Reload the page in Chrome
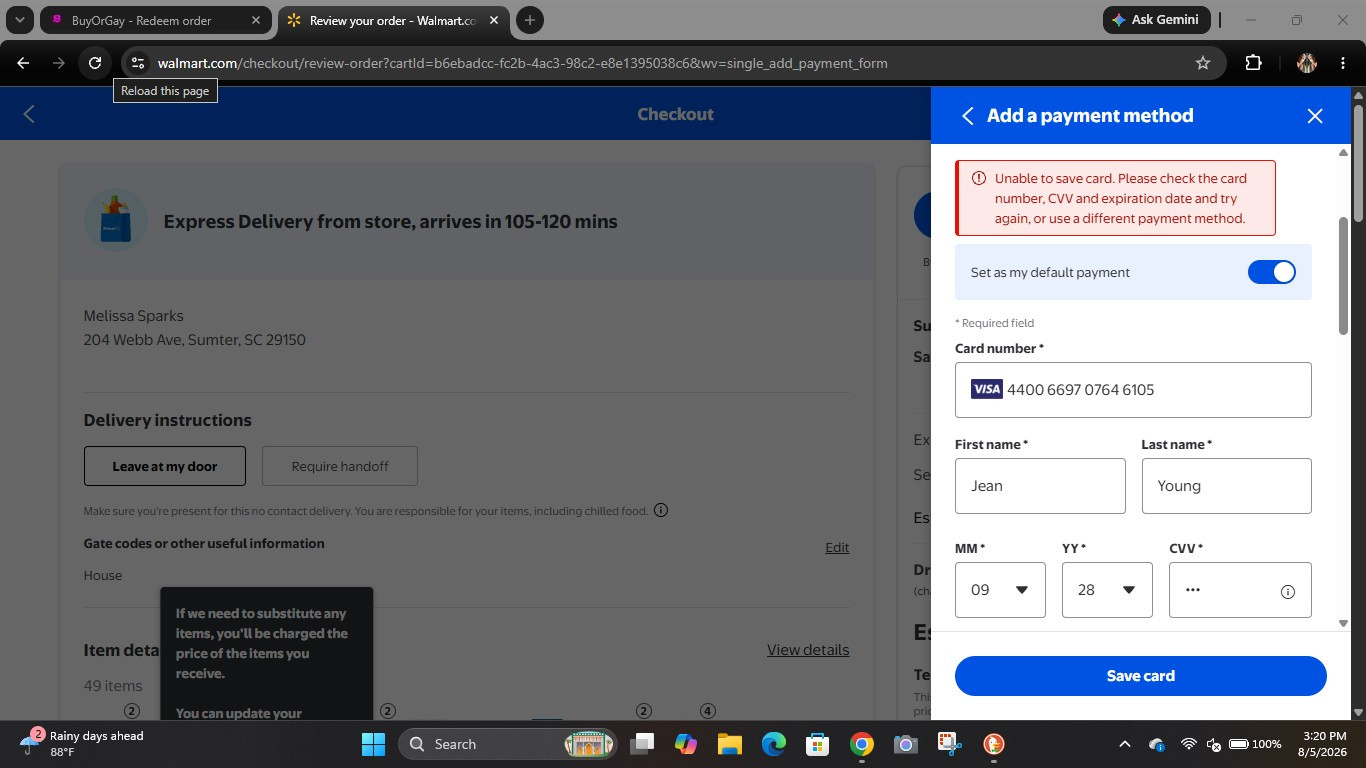 [95, 63]
